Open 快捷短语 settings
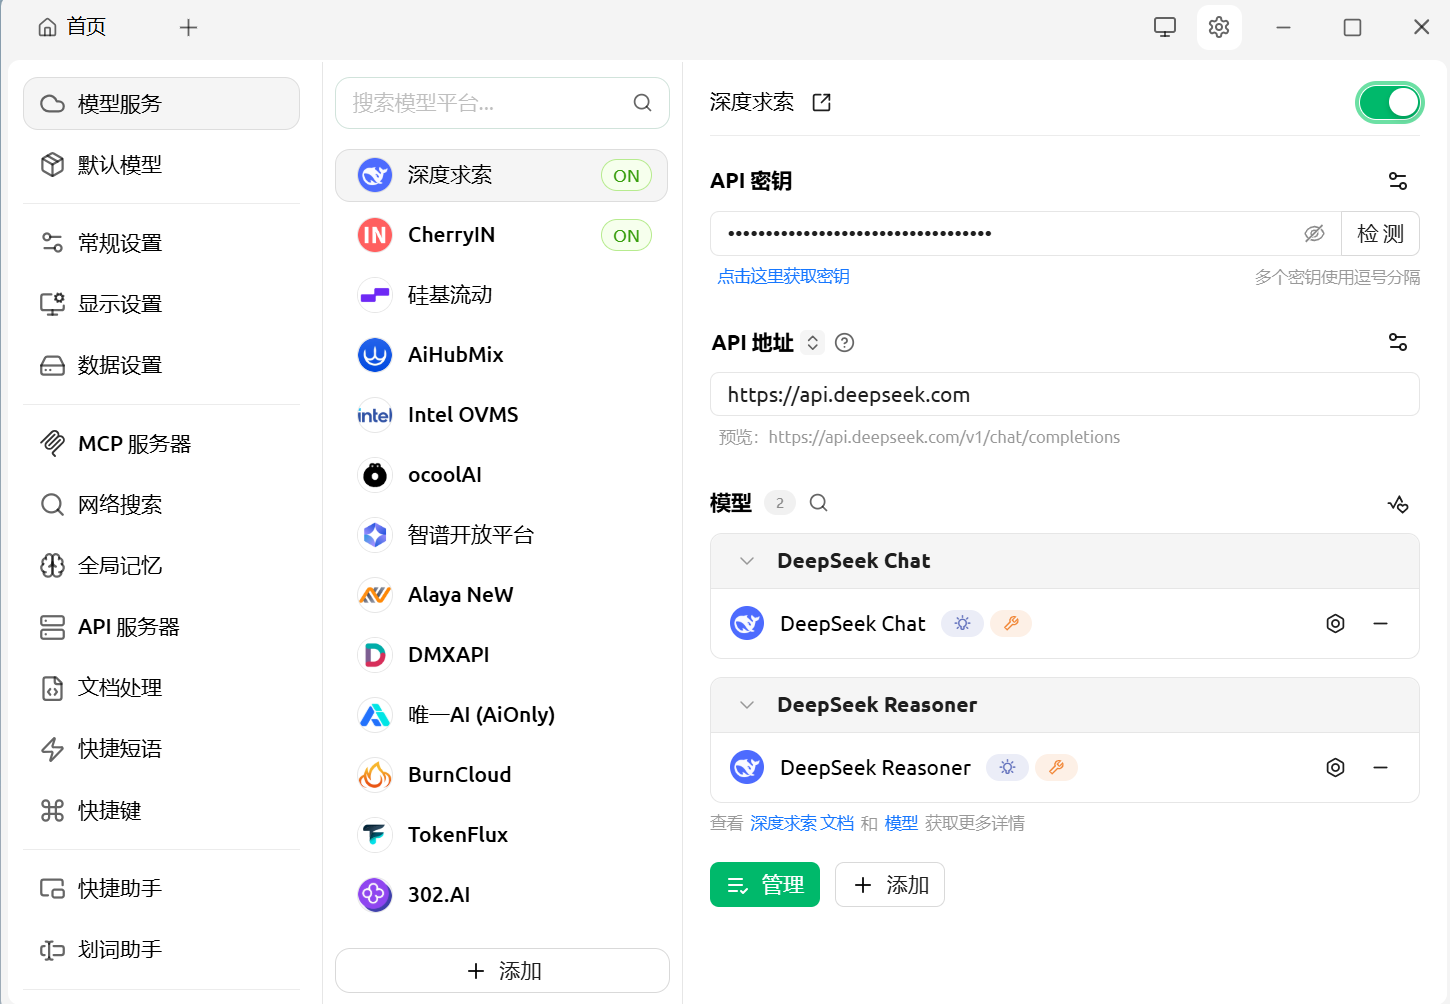The image size is (1450, 1004). tap(161, 749)
